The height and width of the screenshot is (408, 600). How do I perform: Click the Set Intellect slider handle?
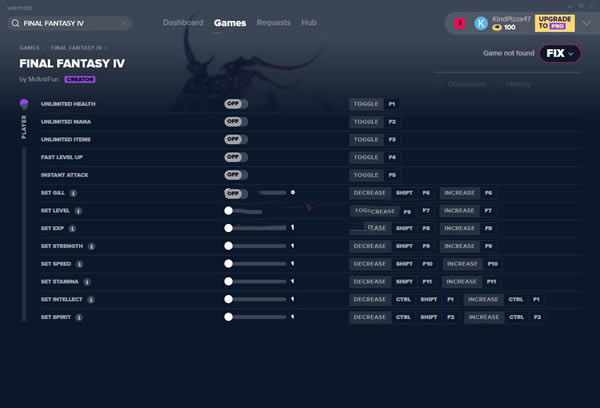tap(229, 299)
